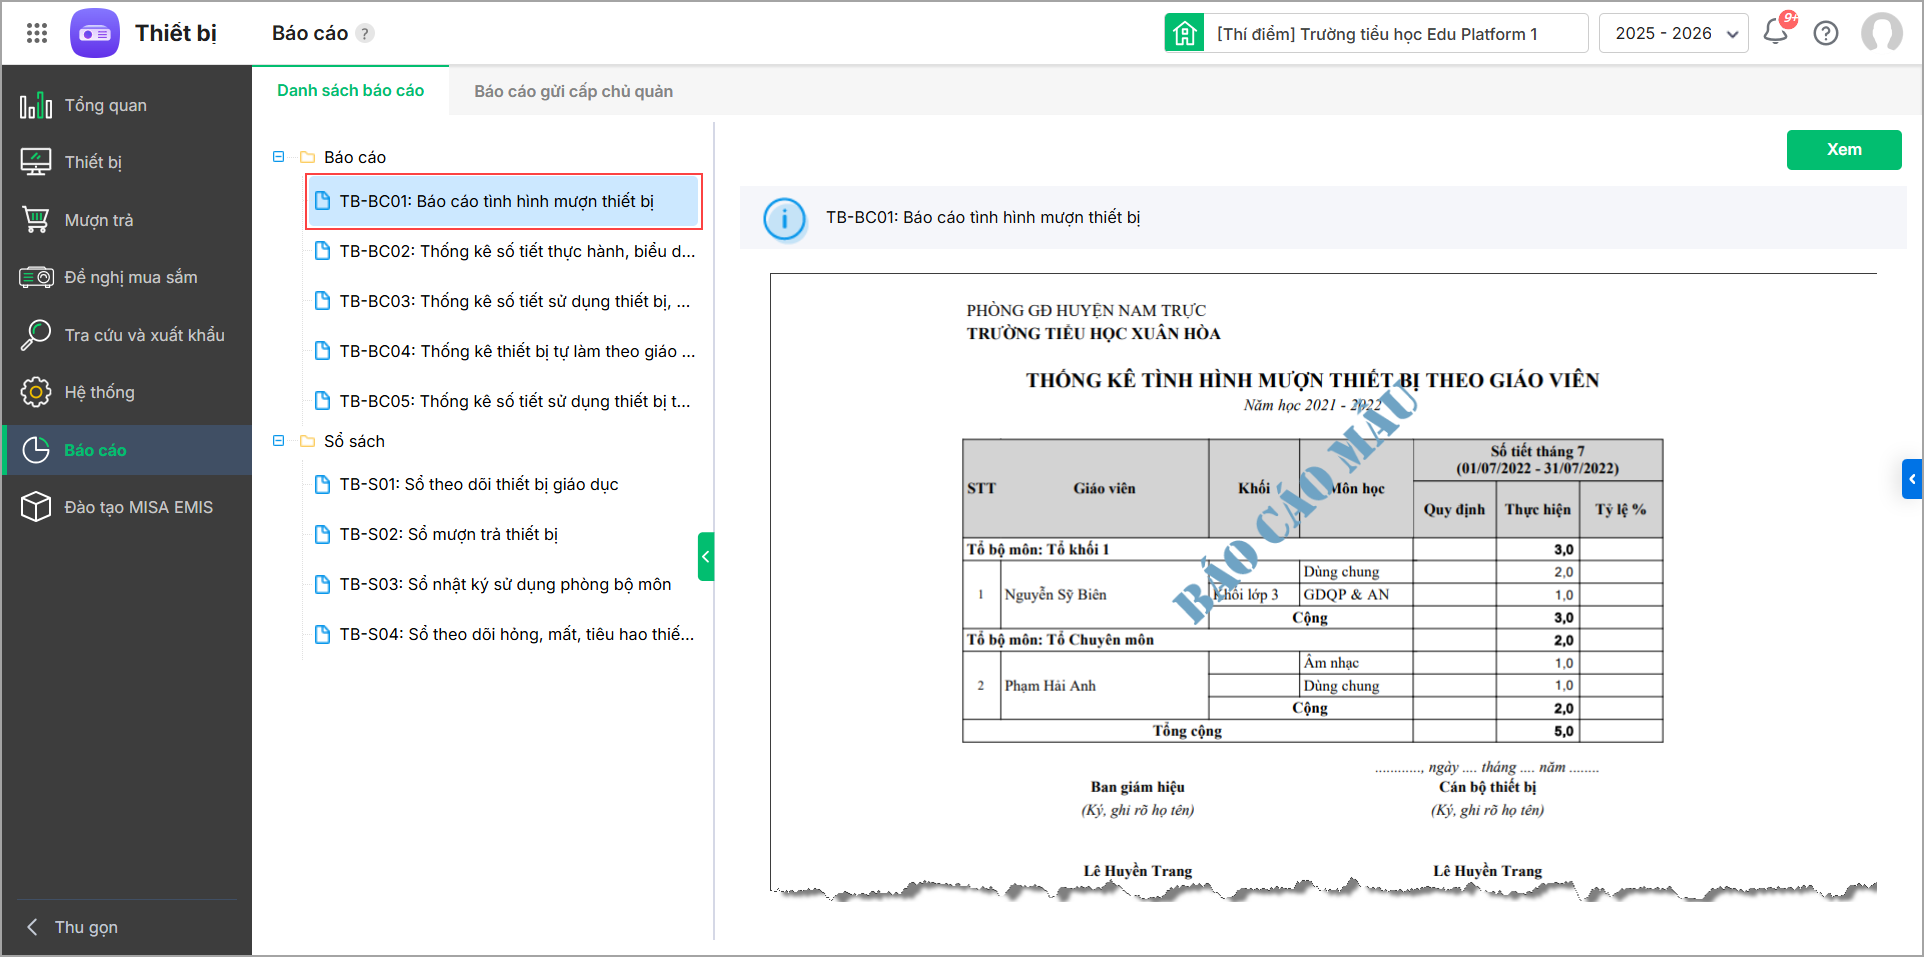Click the folder icon of Sổ sách

tap(308, 441)
